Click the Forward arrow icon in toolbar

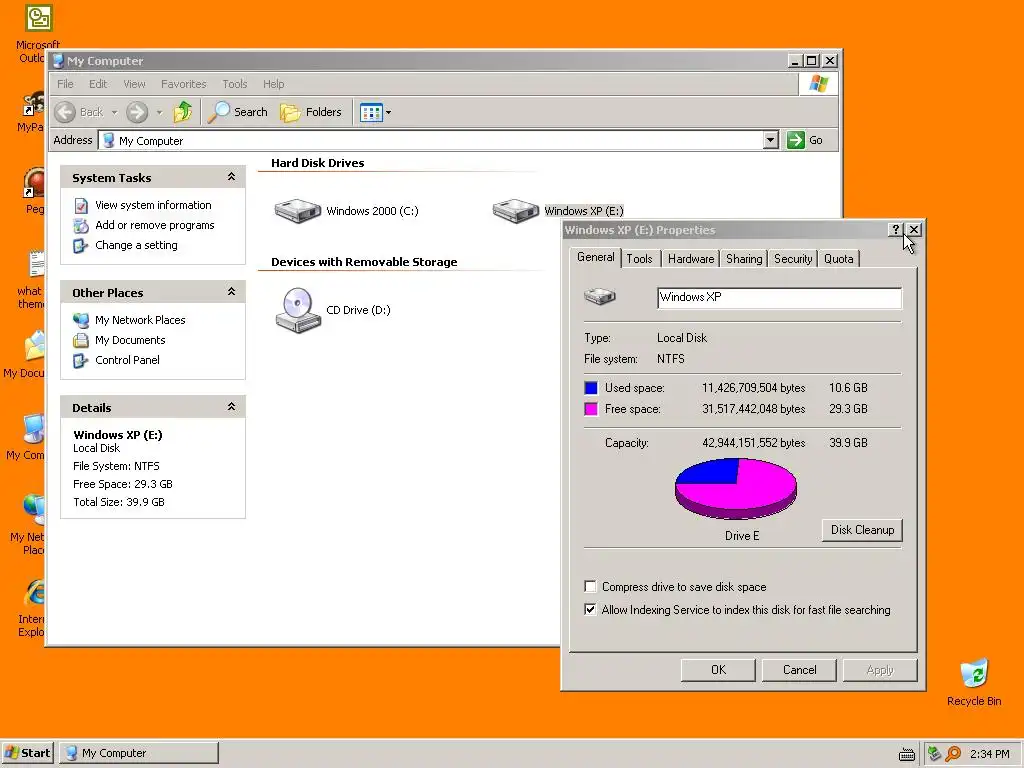point(136,112)
